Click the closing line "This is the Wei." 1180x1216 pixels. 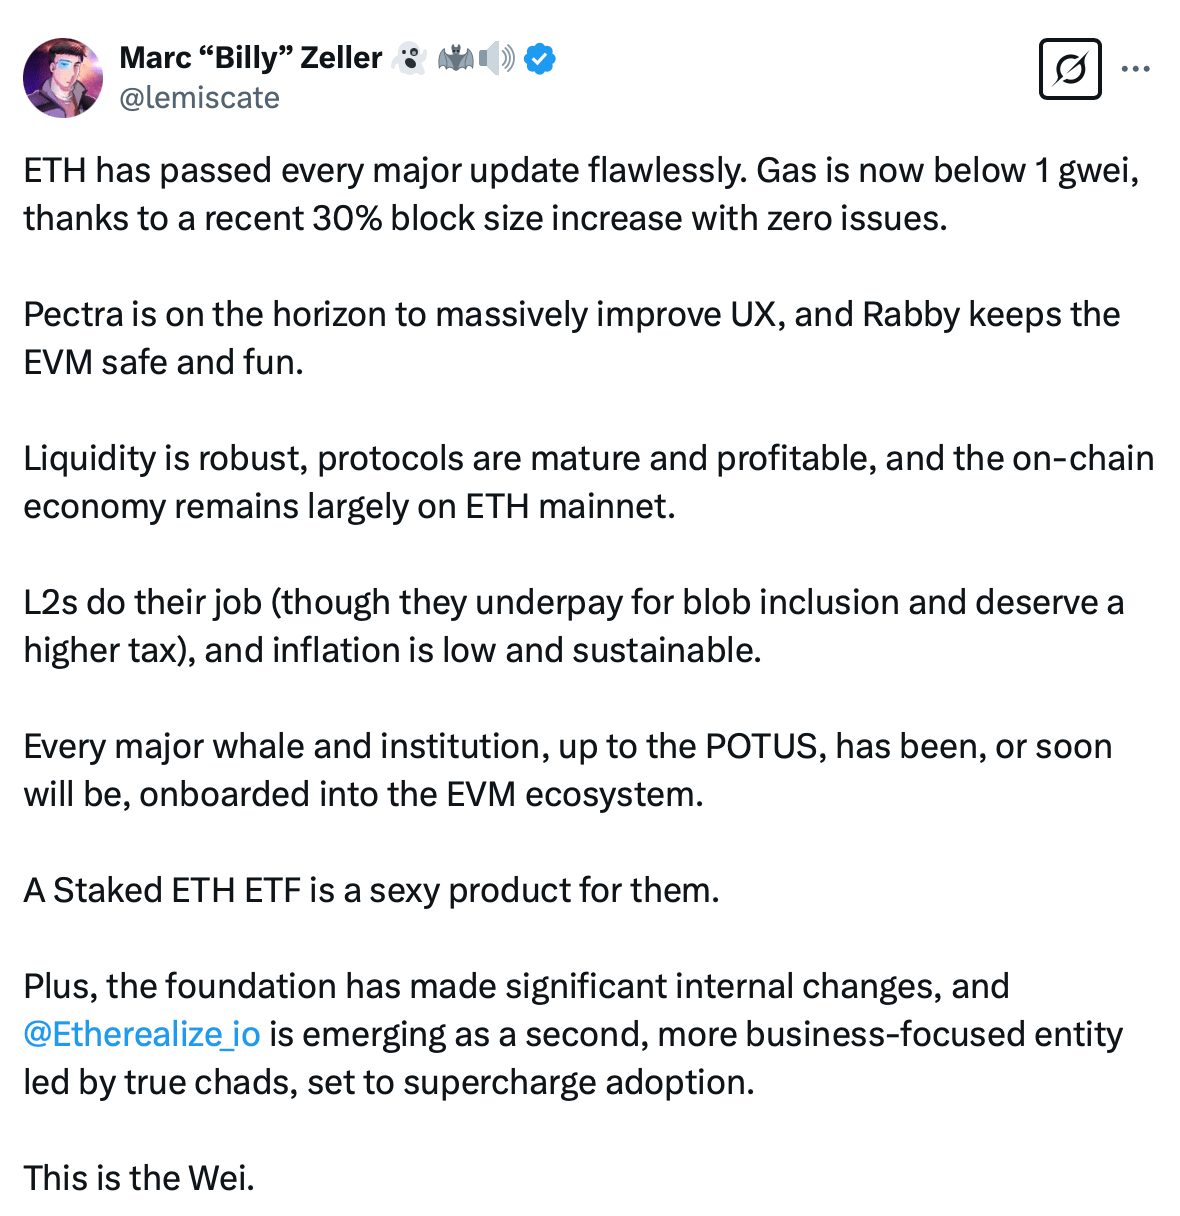(139, 1178)
